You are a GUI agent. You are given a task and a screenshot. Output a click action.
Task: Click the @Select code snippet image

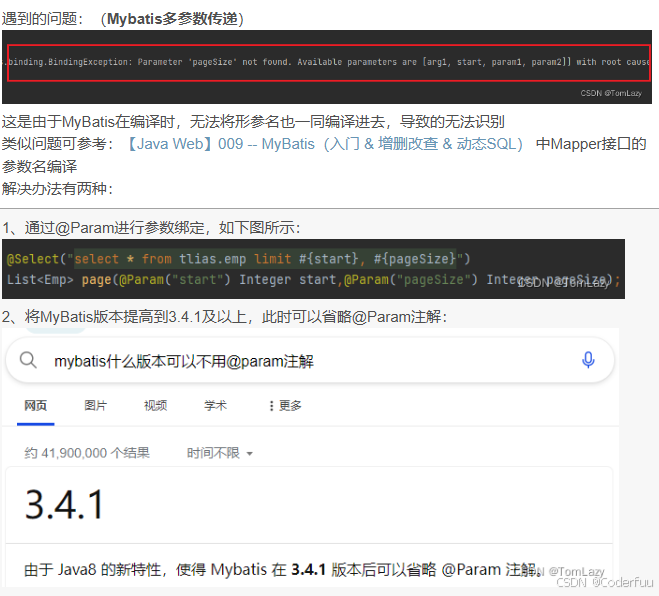314,269
